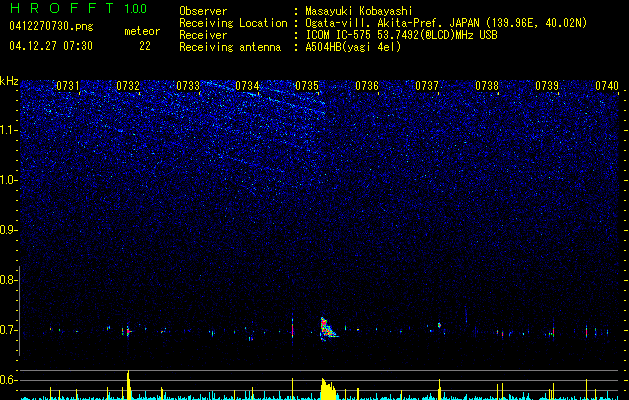Image resolution: width=629 pixels, height=400 pixels.
Task: Click the 0731 time marker
Action: coord(68,86)
